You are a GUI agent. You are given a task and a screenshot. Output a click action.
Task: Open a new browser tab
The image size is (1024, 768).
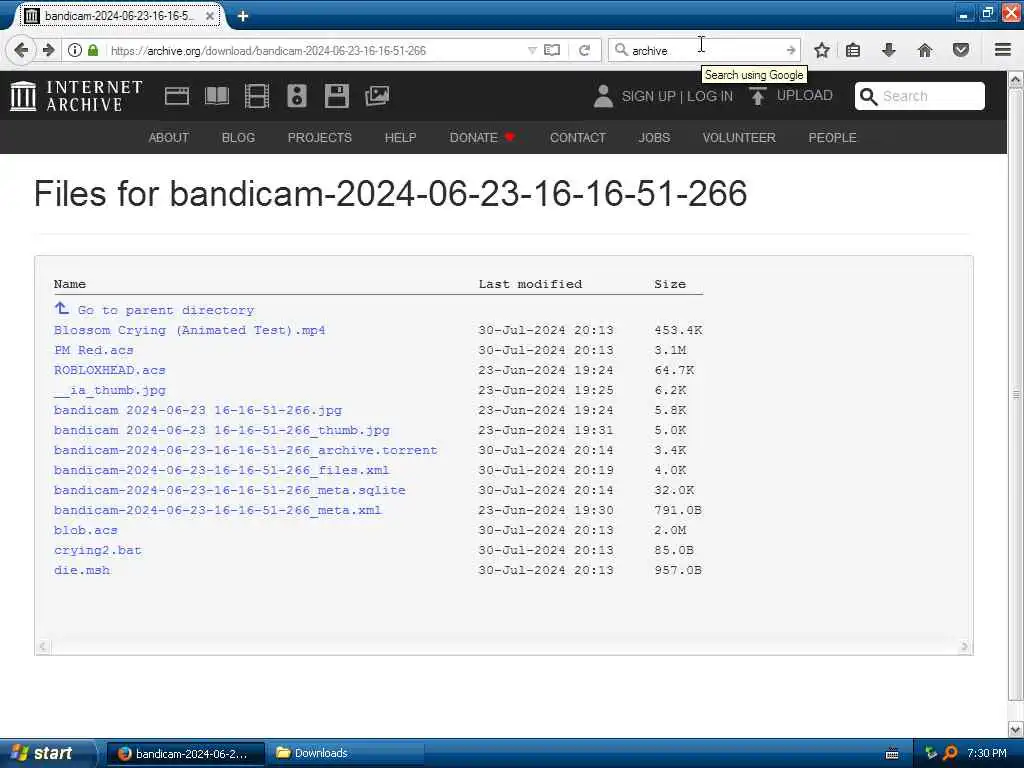(x=242, y=16)
